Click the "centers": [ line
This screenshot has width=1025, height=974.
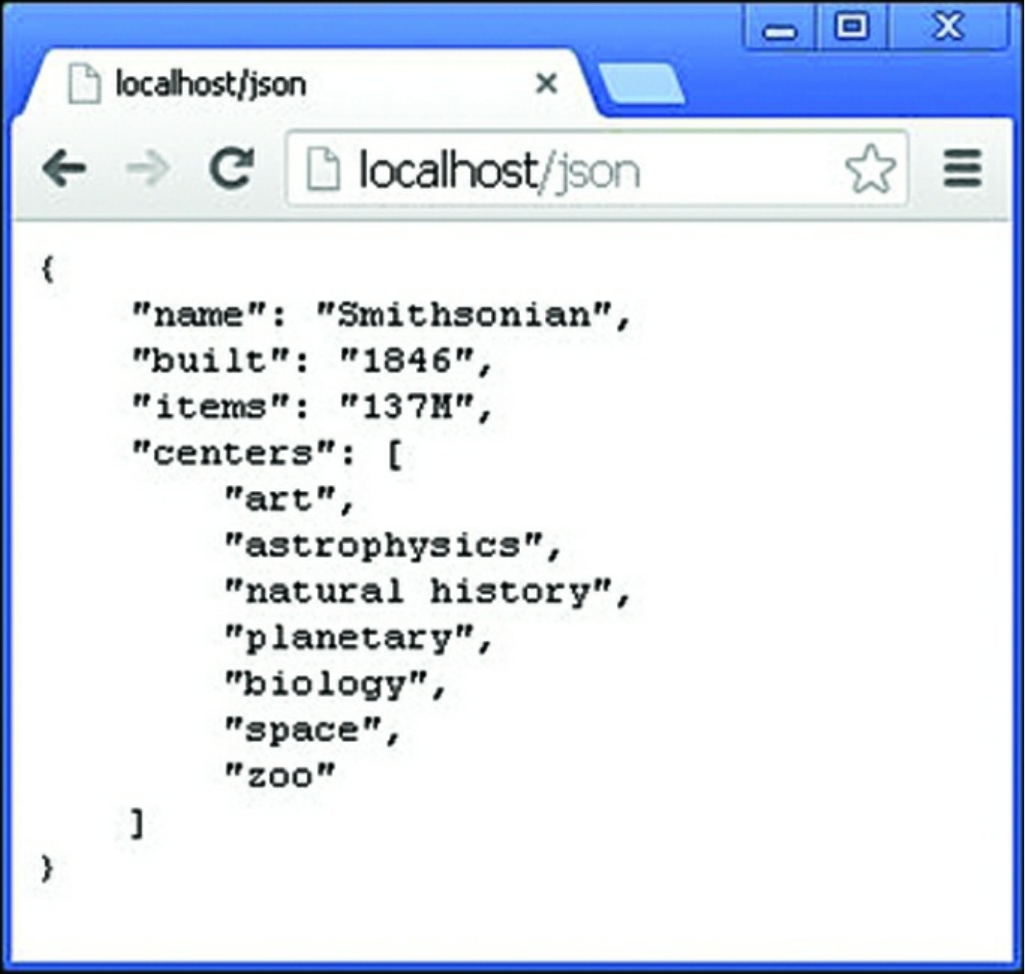point(267,454)
